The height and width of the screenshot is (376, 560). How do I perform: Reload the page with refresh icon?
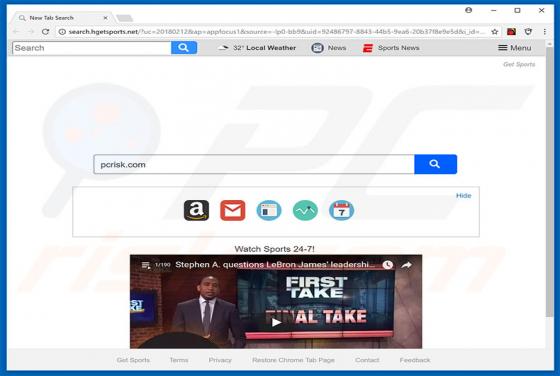click(x=45, y=31)
